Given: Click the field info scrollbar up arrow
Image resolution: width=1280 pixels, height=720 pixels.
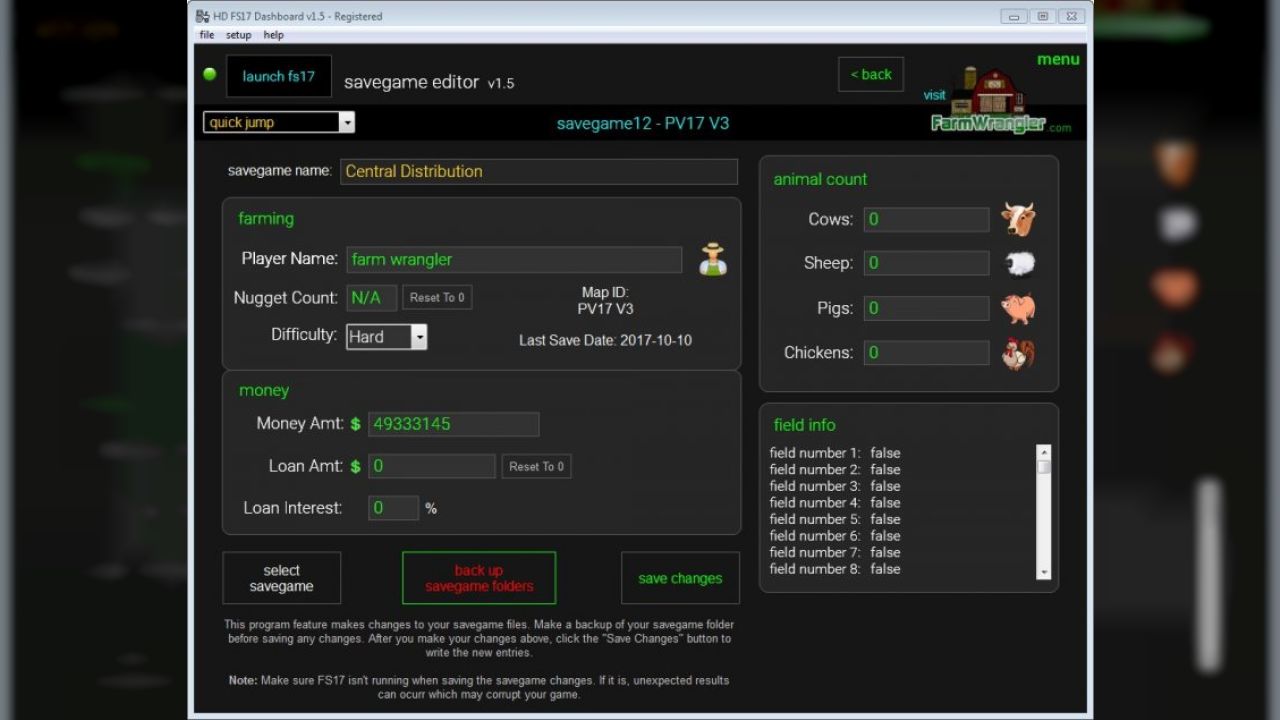Looking at the screenshot, I should point(1044,451).
